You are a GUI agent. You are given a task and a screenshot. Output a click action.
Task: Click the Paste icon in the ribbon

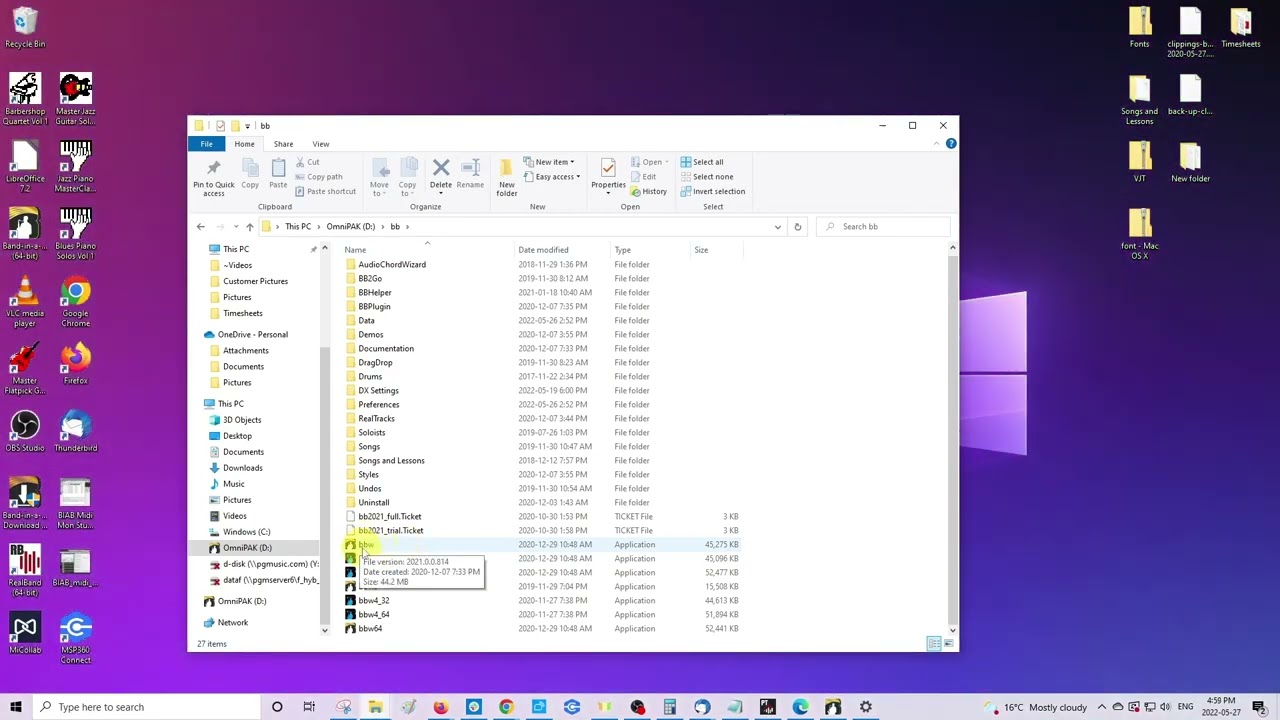(278, 173)
